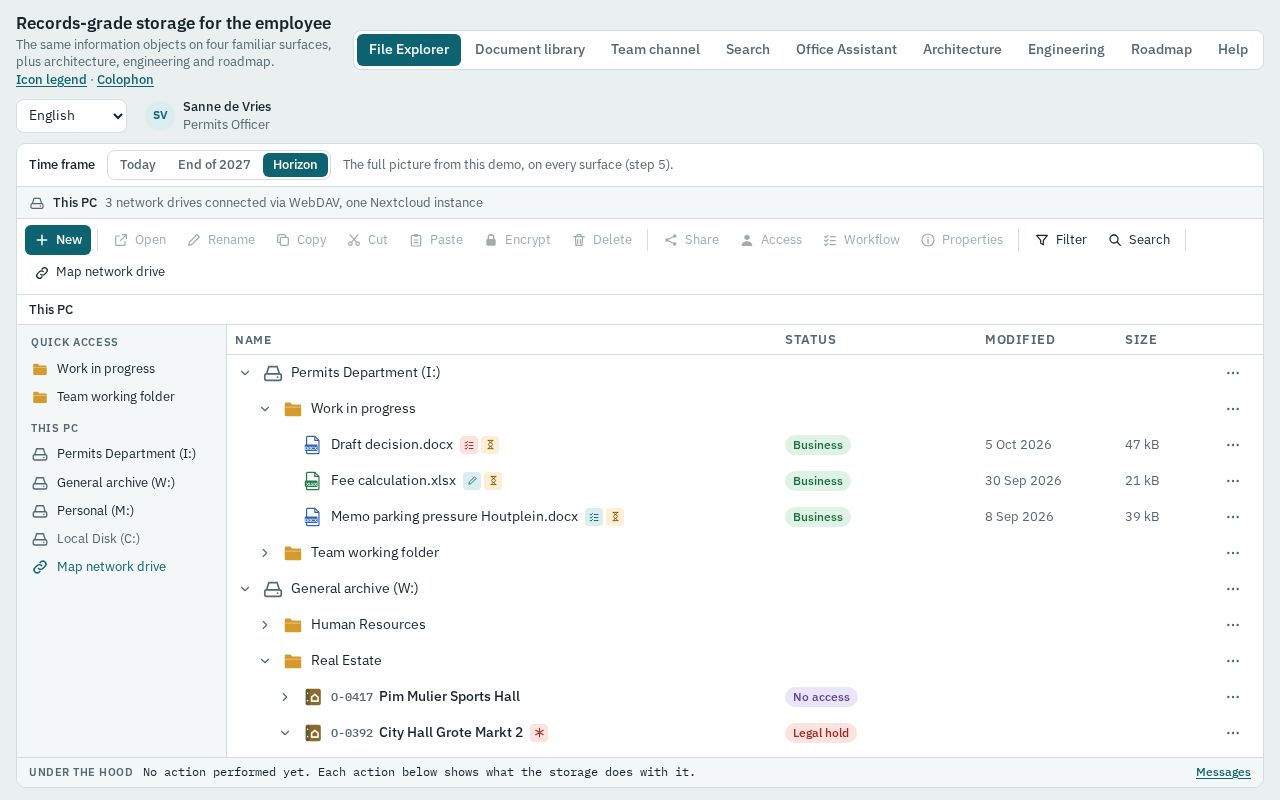
Task: Go to the Roadmap tab
Action: [1161, 50]
